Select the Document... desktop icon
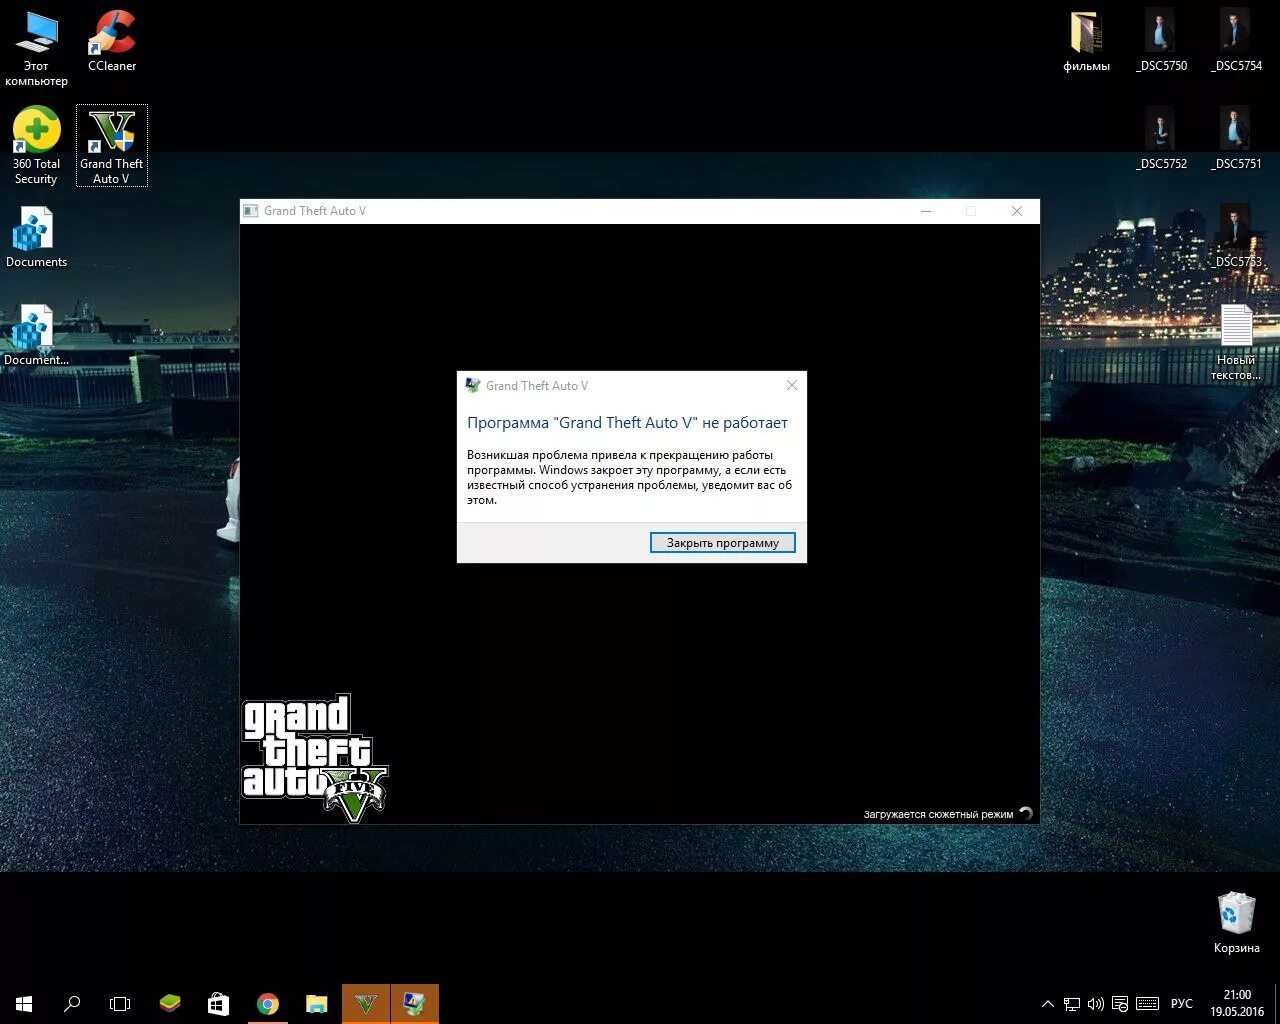 click(36, 335)
